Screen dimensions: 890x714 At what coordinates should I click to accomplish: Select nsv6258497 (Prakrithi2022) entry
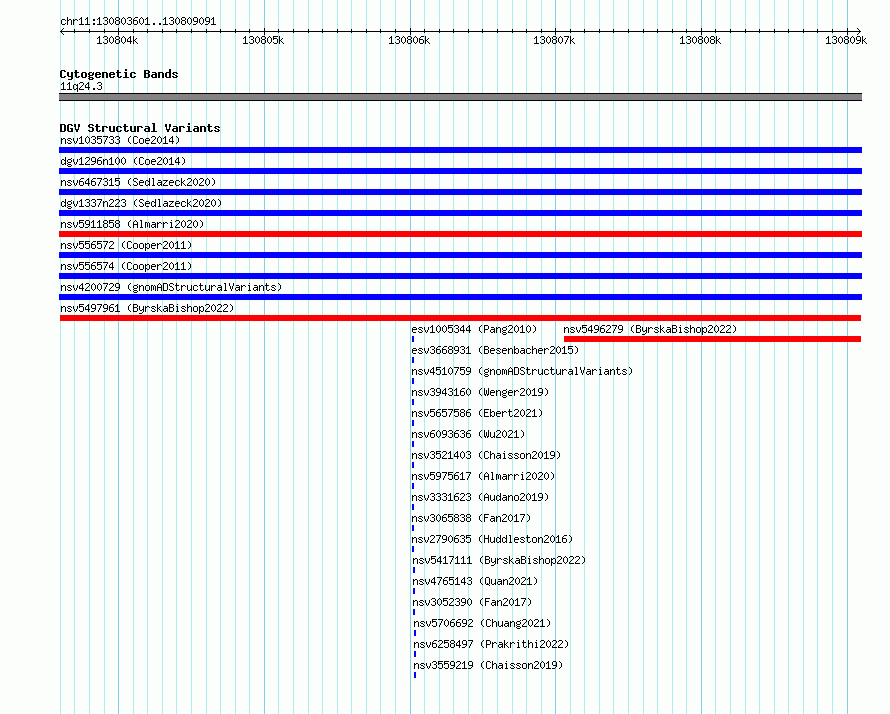[491, 644]
